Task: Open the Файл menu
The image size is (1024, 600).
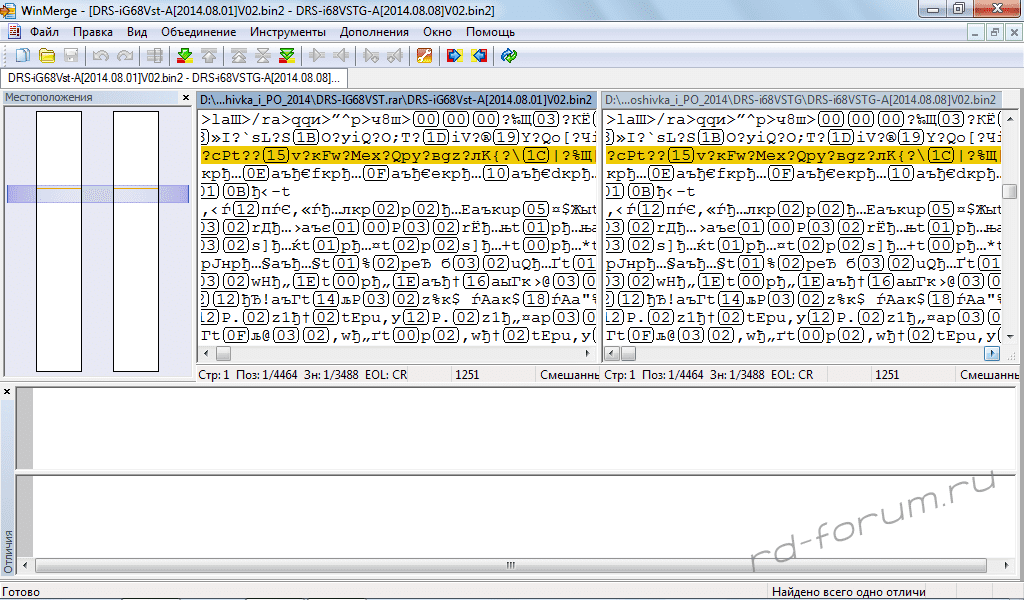Action: tap(44, 32)
